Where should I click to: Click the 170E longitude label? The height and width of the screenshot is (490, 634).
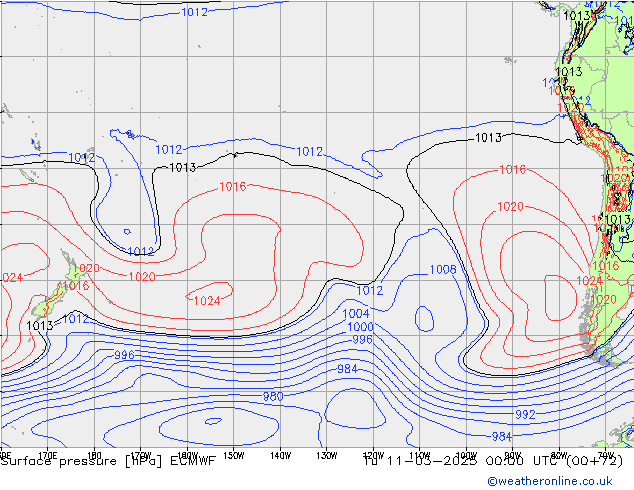click(47, 456)
